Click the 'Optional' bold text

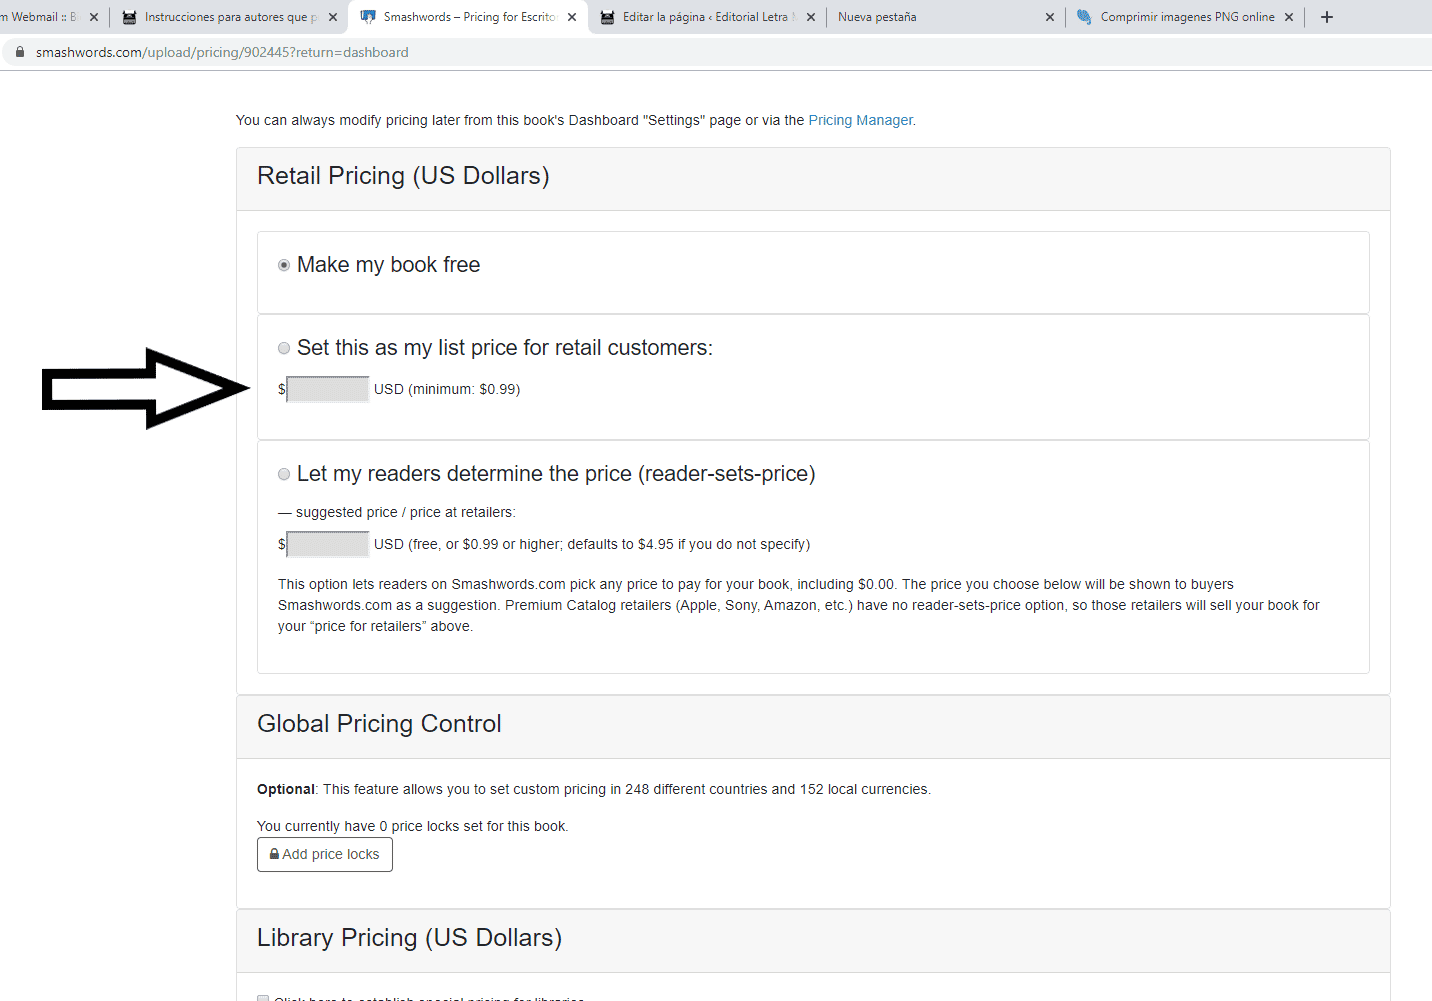[x=286, y=789]
